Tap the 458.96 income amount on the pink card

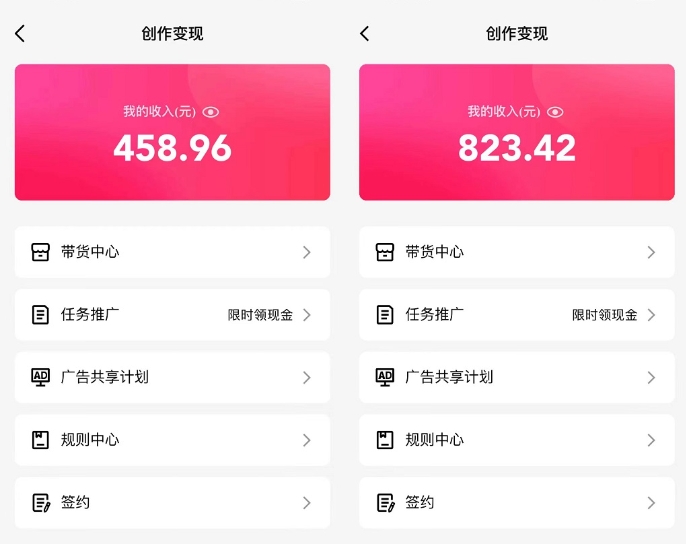[x=172, y=148]
